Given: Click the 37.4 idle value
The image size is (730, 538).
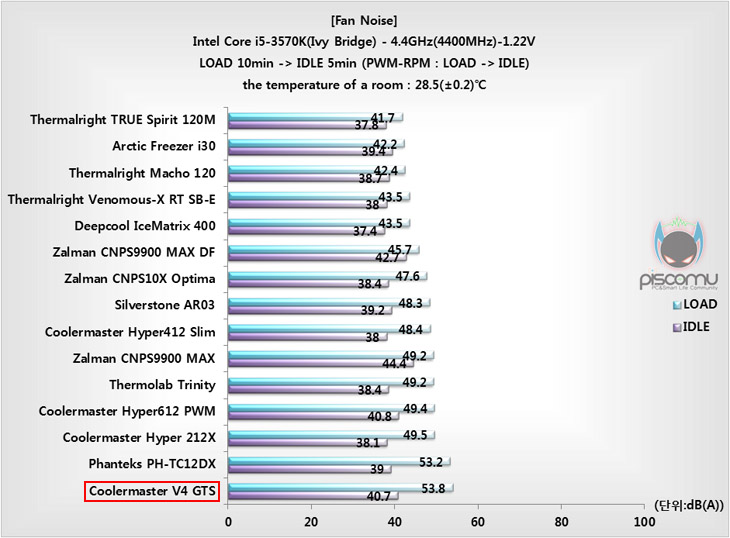Looking at the screenshot, I should point(365,231).
